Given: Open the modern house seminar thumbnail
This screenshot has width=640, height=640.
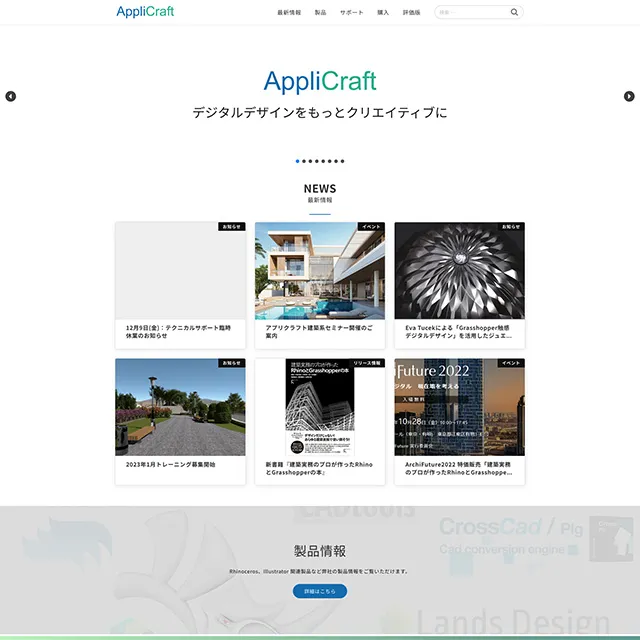Looking at the screenshot, I should [320, 271].
